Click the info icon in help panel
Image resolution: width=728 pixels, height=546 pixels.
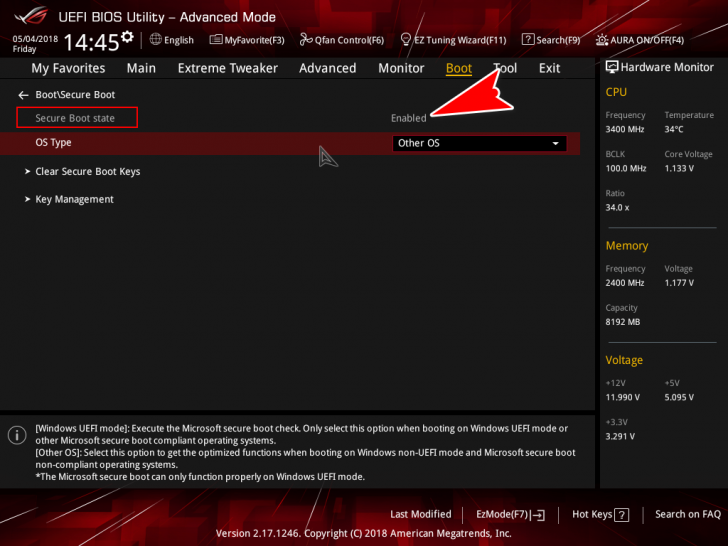point(17,435)
